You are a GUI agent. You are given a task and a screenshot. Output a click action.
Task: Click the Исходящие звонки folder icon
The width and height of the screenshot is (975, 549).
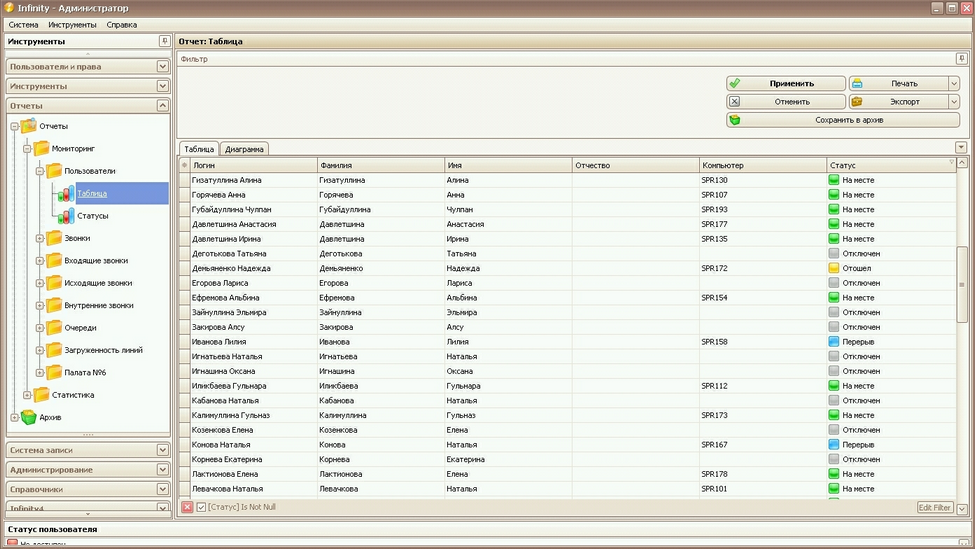click(54, 283)
